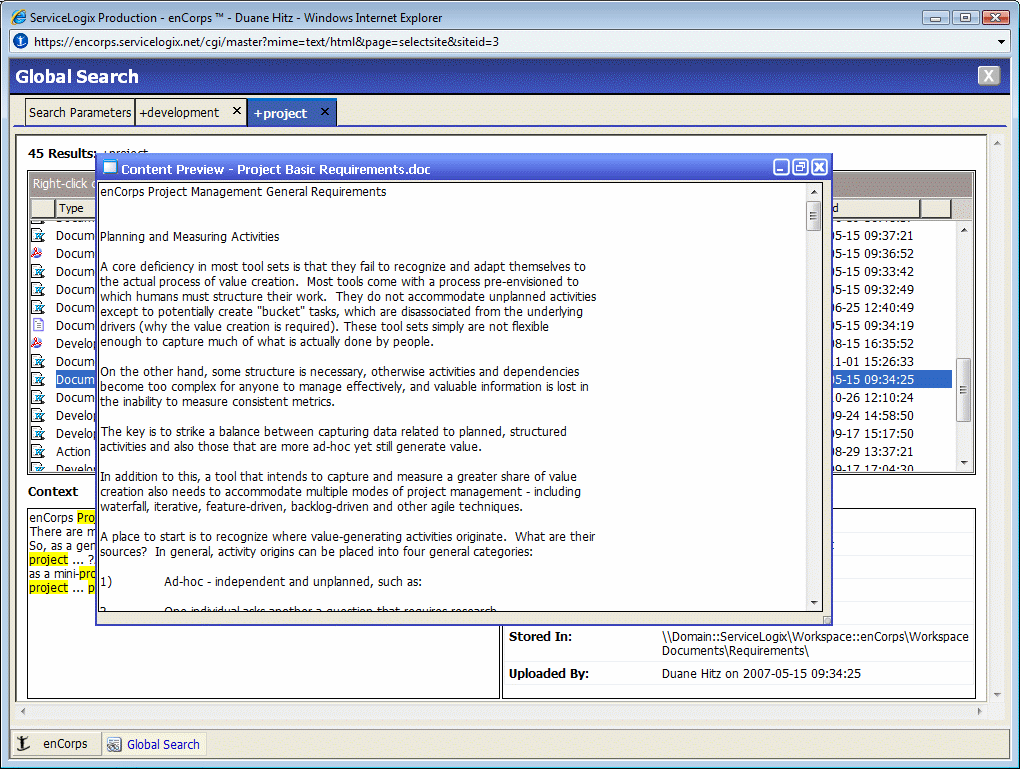
Task: Click the results list scroll thumb
Action: (964, 390)
